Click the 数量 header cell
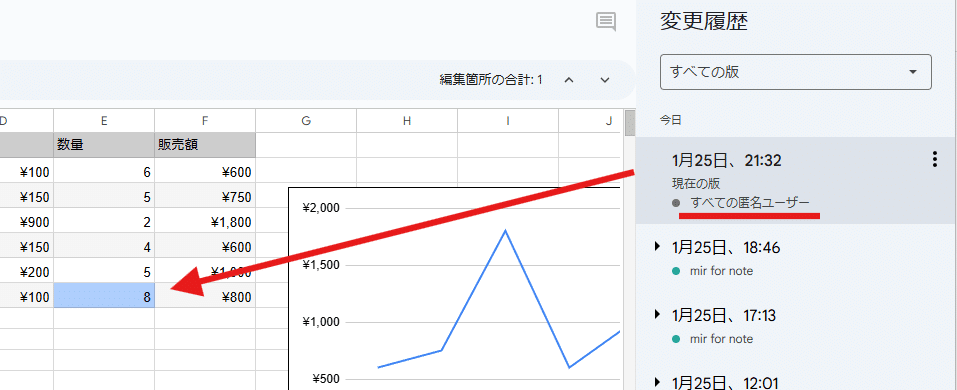The width and height of the screenshot is (957, 390). pyautogui.click(x=104, y=145)
